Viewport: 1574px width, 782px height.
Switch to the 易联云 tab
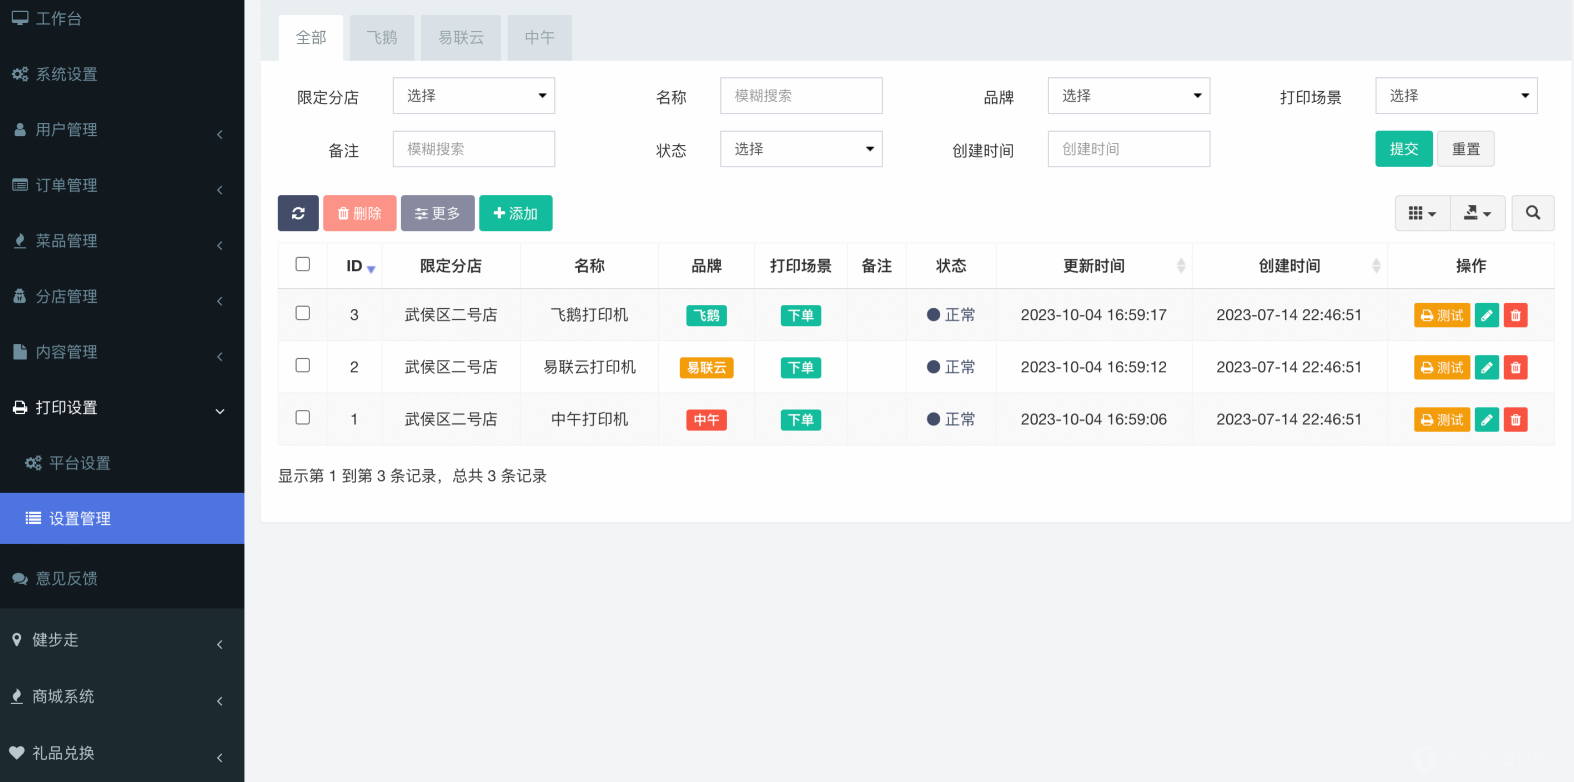[460, 38]
